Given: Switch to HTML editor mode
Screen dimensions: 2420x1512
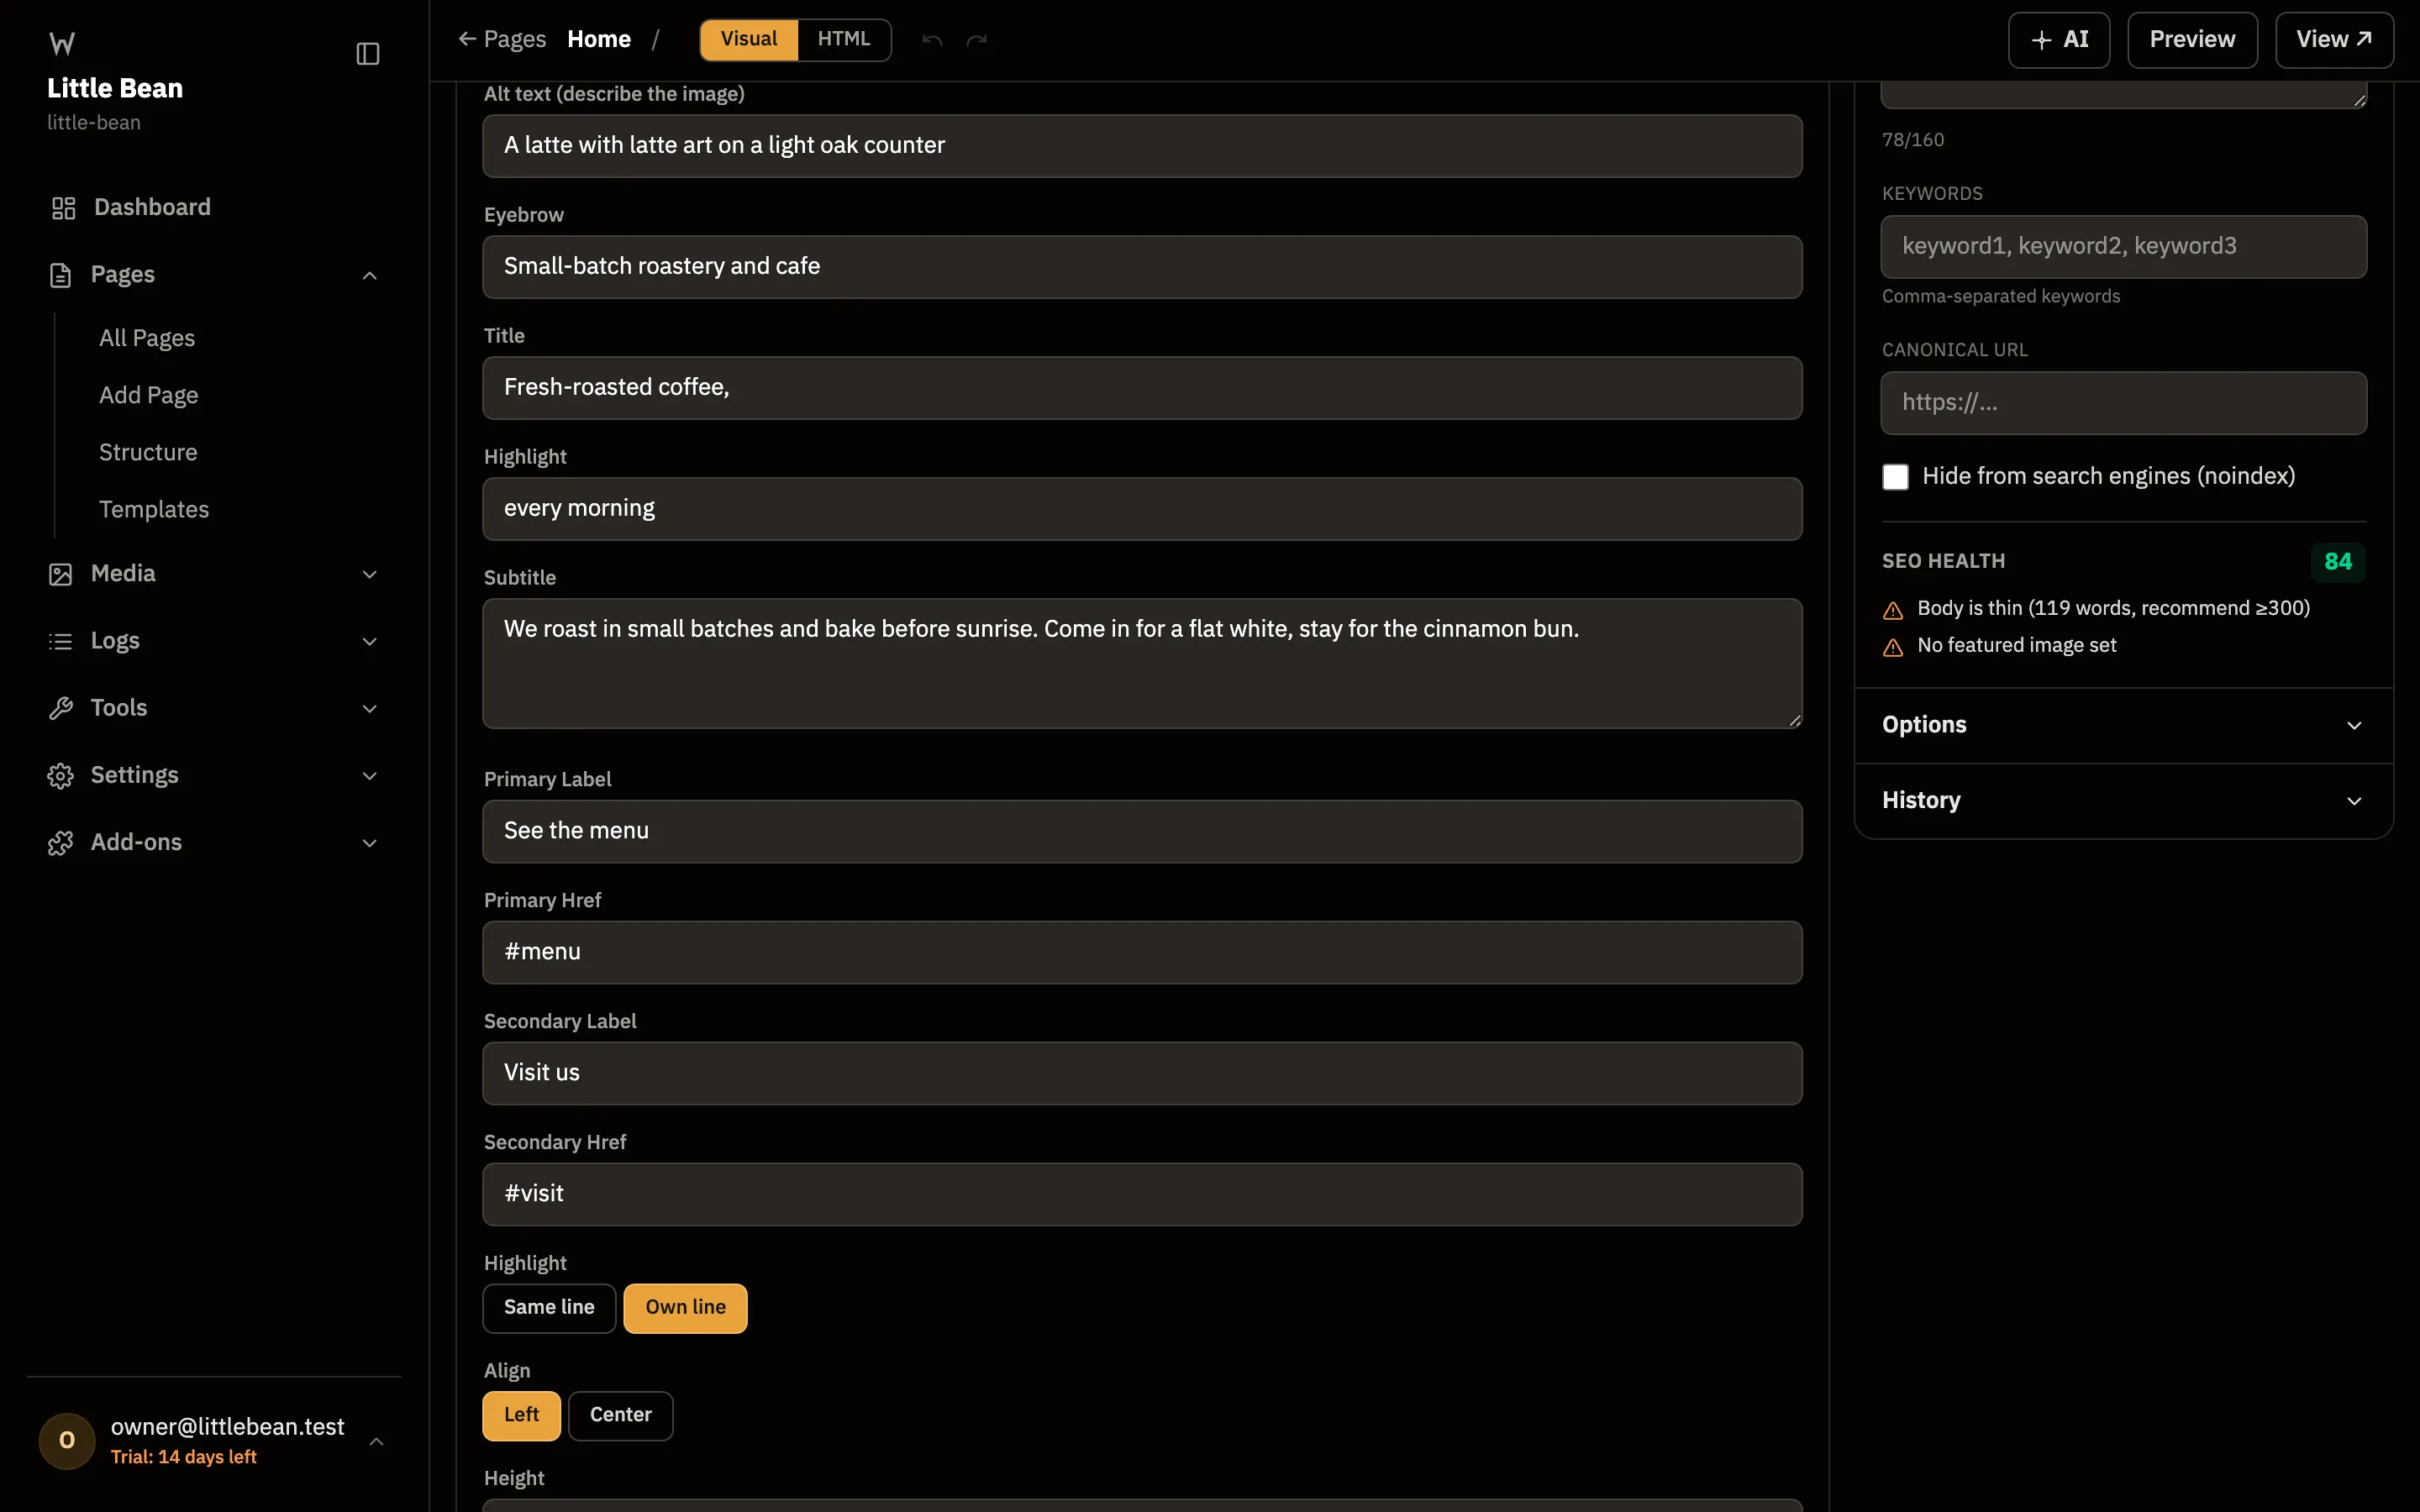Looking at the screenshot, I should point(844,39).
